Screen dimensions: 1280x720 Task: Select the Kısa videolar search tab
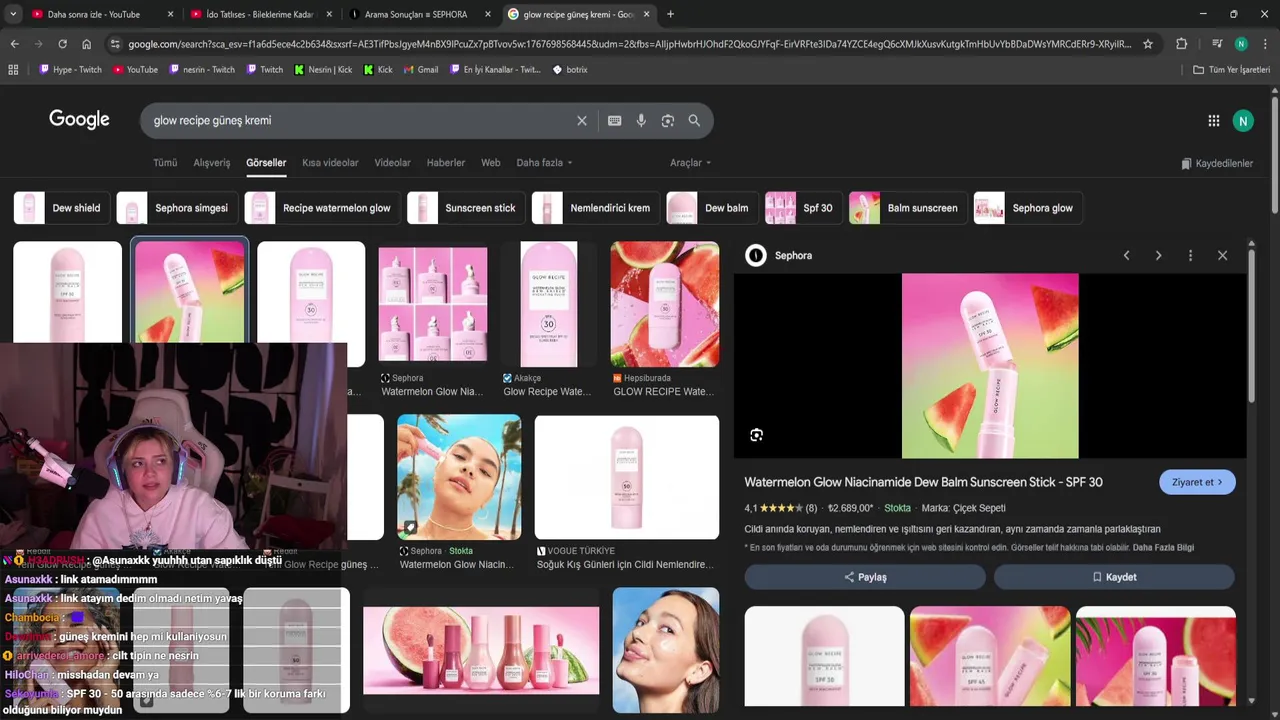point(330,163)
